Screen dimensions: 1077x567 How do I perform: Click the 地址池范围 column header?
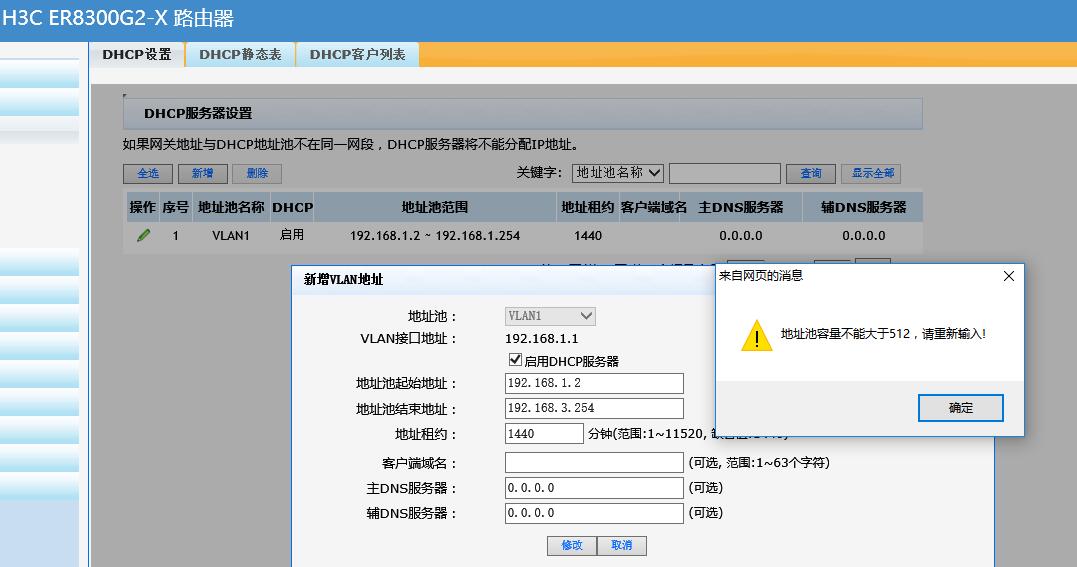pyautogui.click(x=435, y=207)
